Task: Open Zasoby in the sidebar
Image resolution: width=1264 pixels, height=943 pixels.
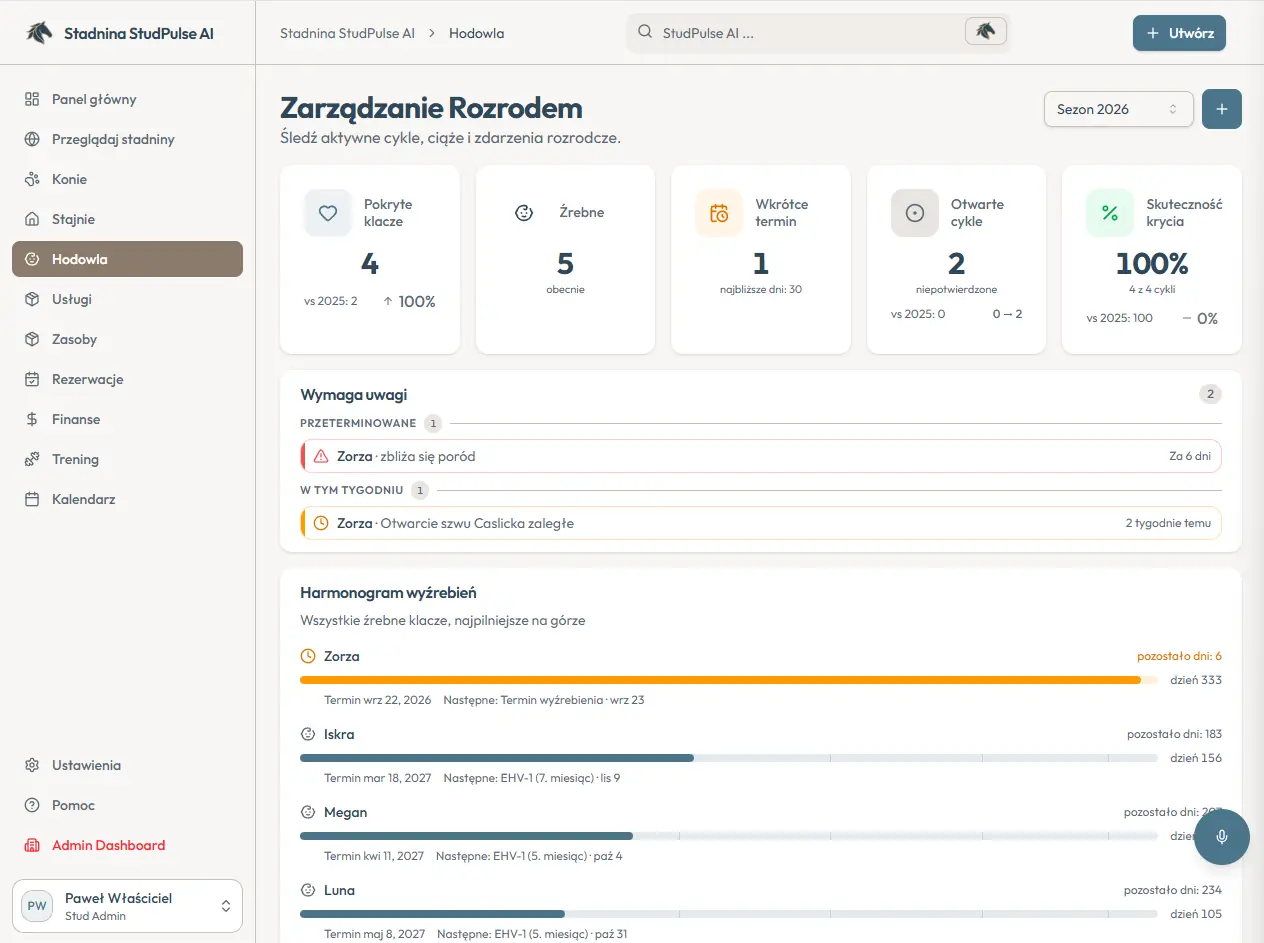Action: 127,339
